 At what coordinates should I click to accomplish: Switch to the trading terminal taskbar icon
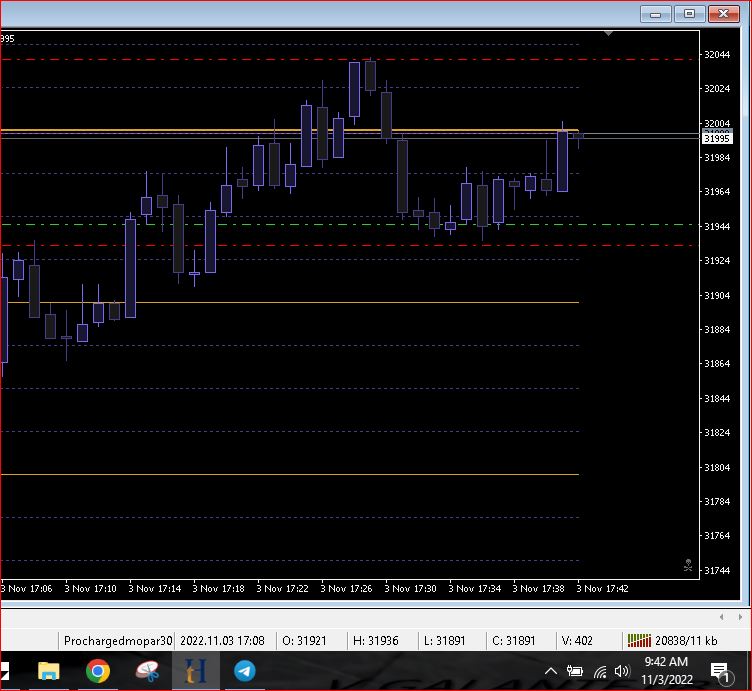196,671
